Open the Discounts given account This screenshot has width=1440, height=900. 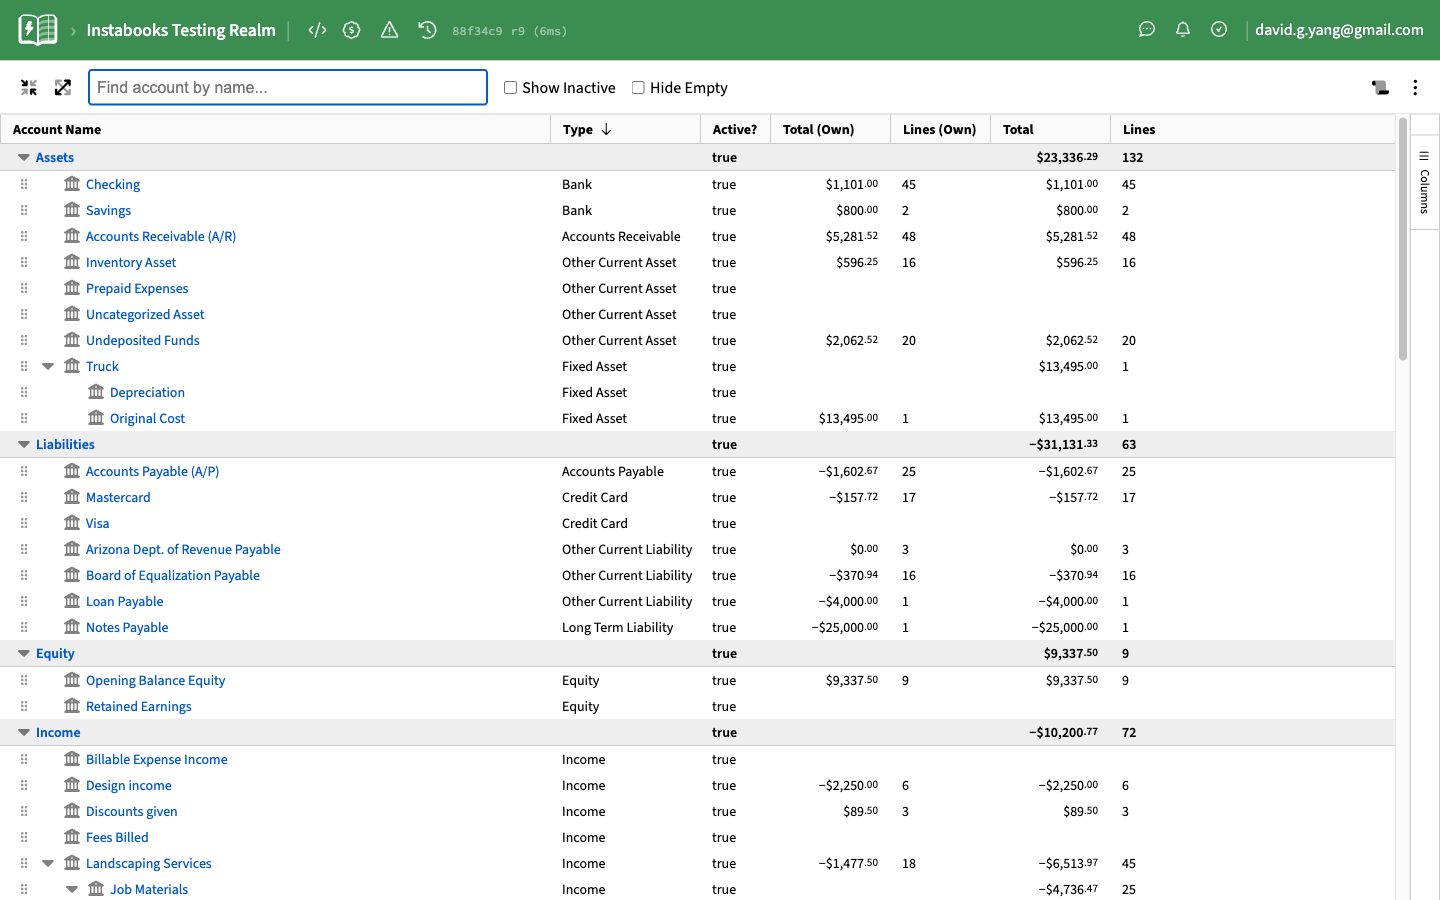[132, 811]
